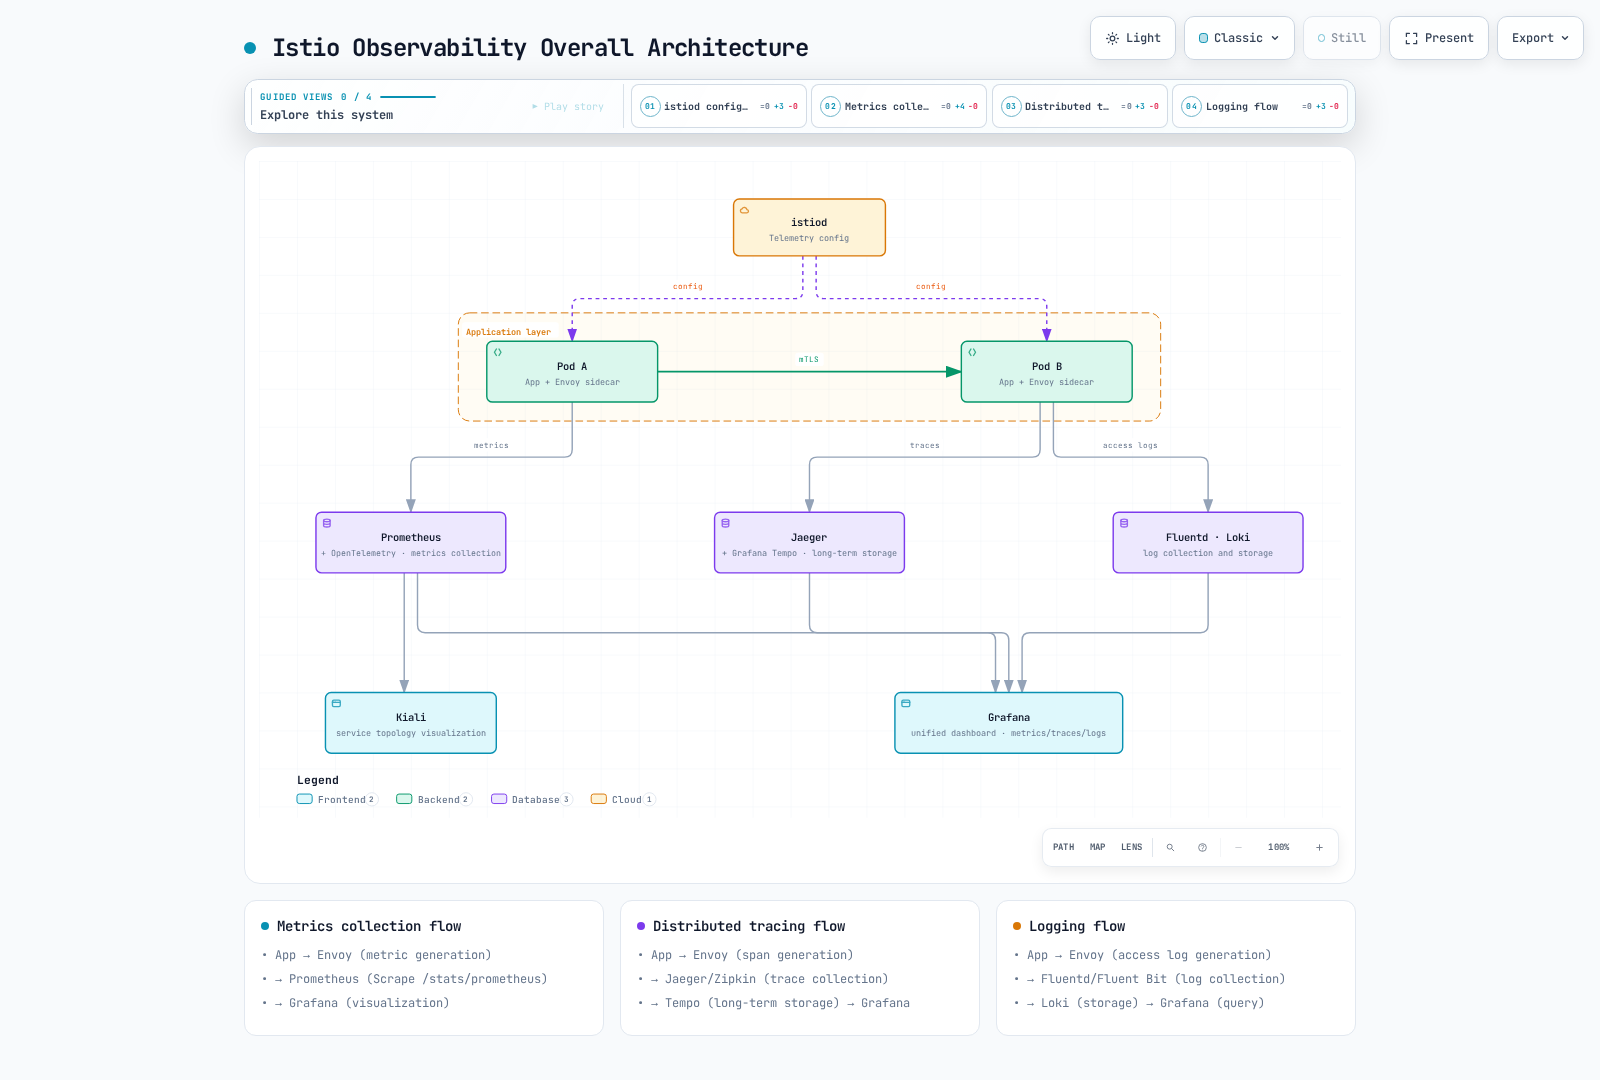Click the Frontend color swatch in legend

pos(305,799)
